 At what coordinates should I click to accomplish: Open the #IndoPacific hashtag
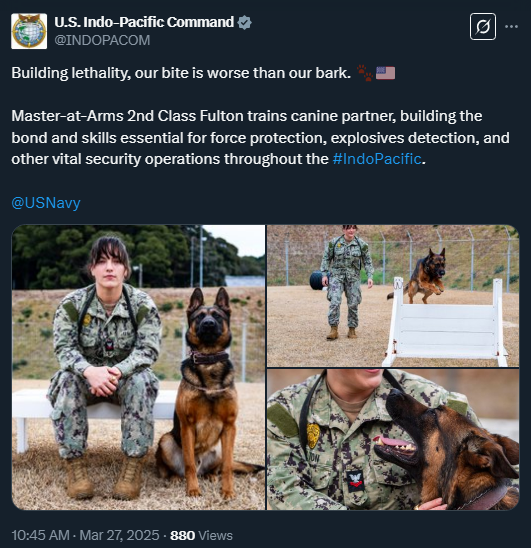click(x=377, y=159)
